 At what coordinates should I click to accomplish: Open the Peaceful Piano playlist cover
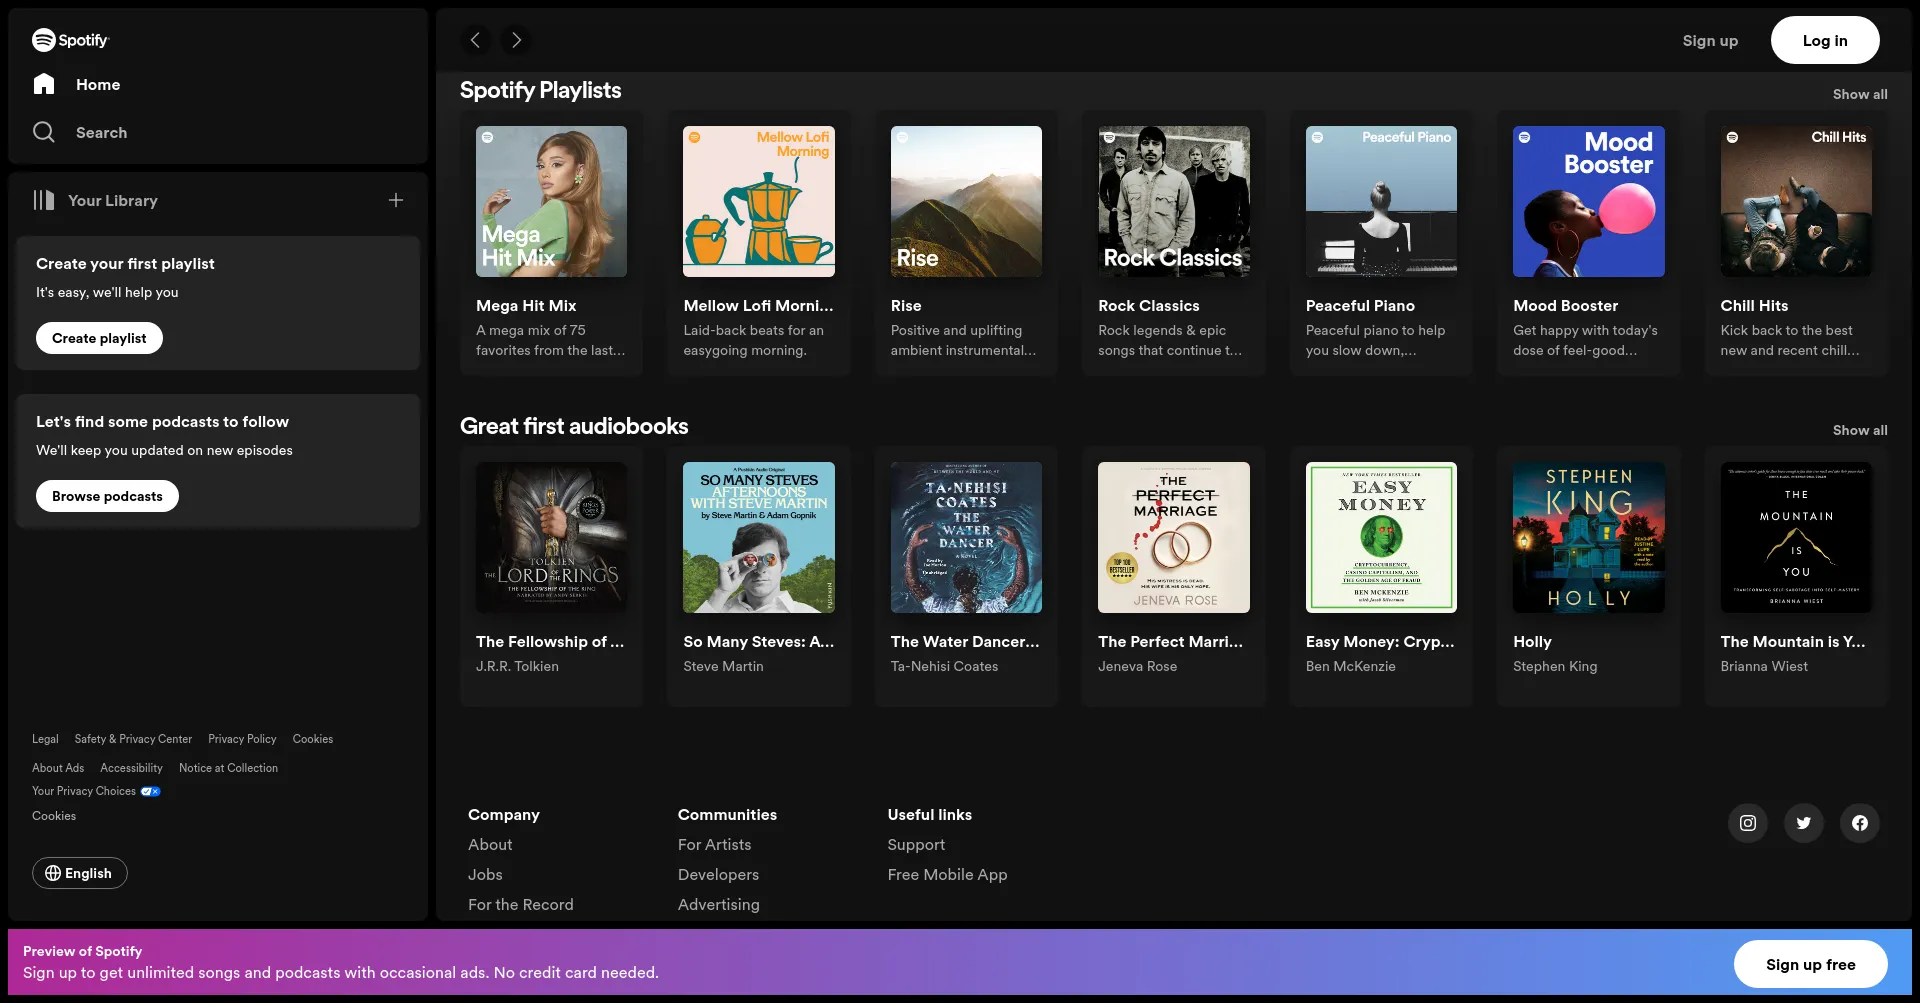click(x=1381, y=201)
